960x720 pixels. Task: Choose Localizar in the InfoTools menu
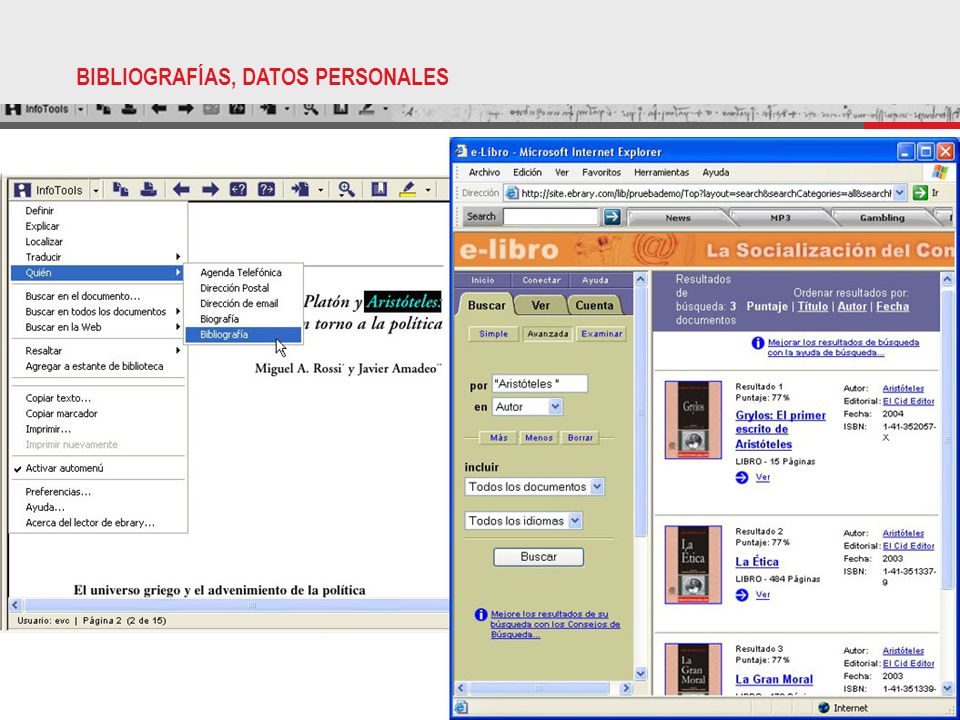pos(44,241)
